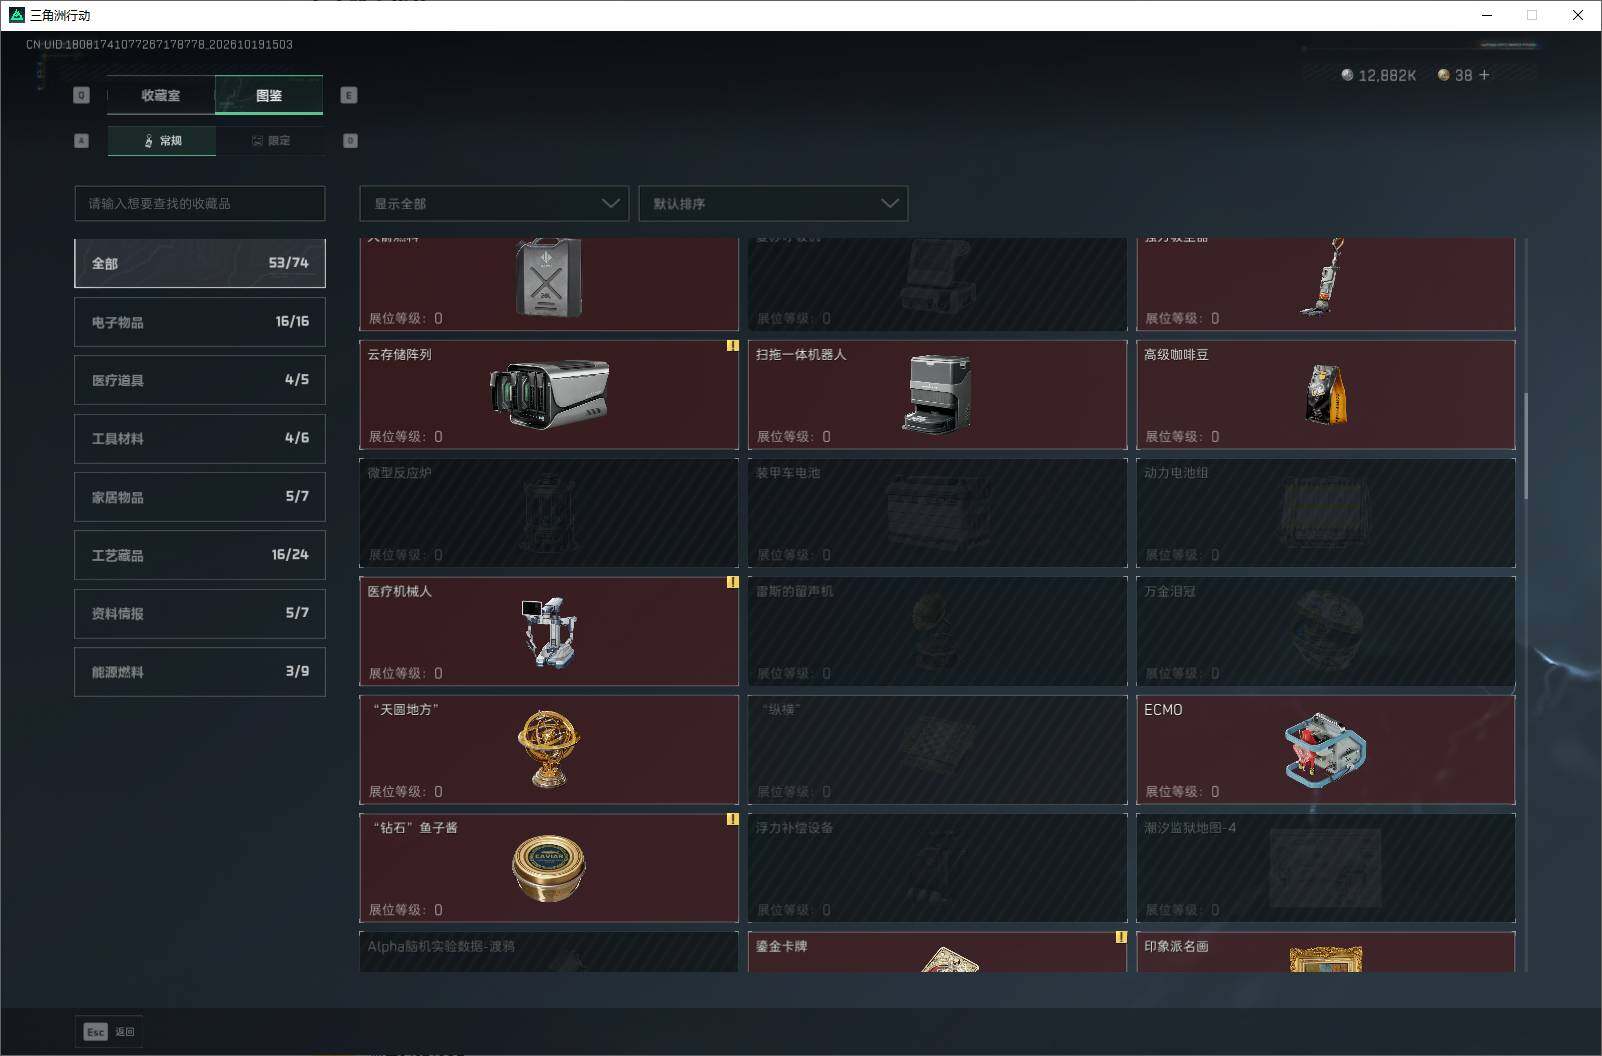Filter by 工艺藏品 category
Screen dimensions: 1602x1056
200,555
